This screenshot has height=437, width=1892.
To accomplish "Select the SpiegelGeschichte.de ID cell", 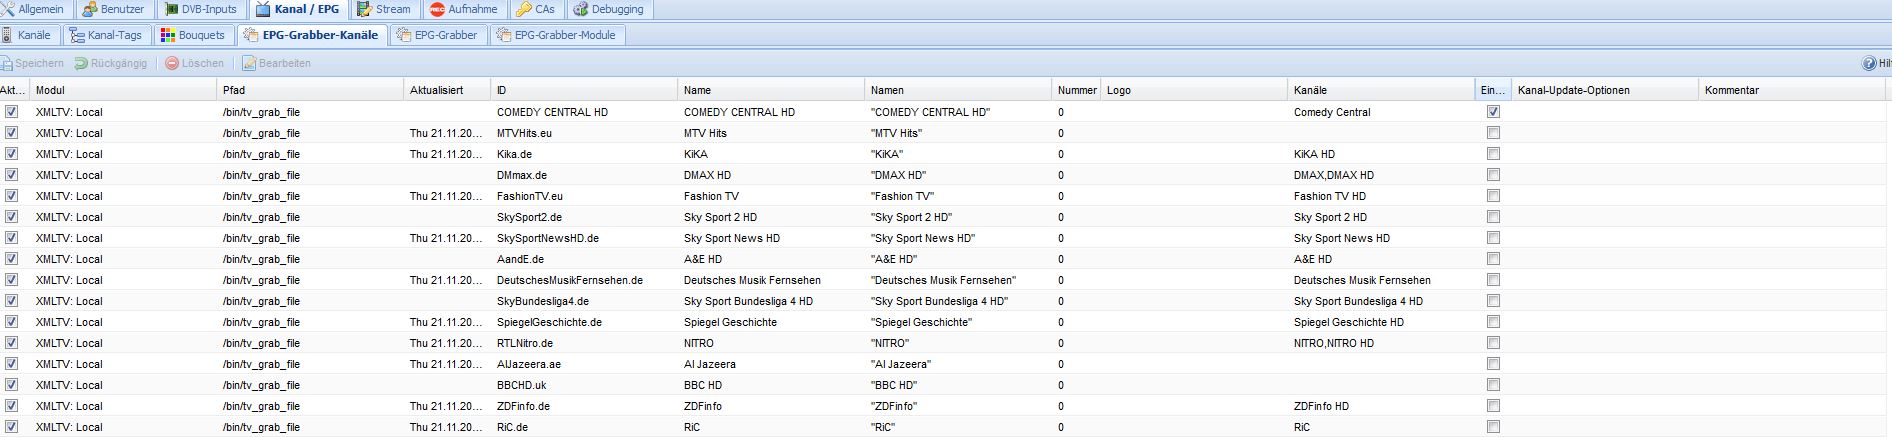I will coord(584,322).
